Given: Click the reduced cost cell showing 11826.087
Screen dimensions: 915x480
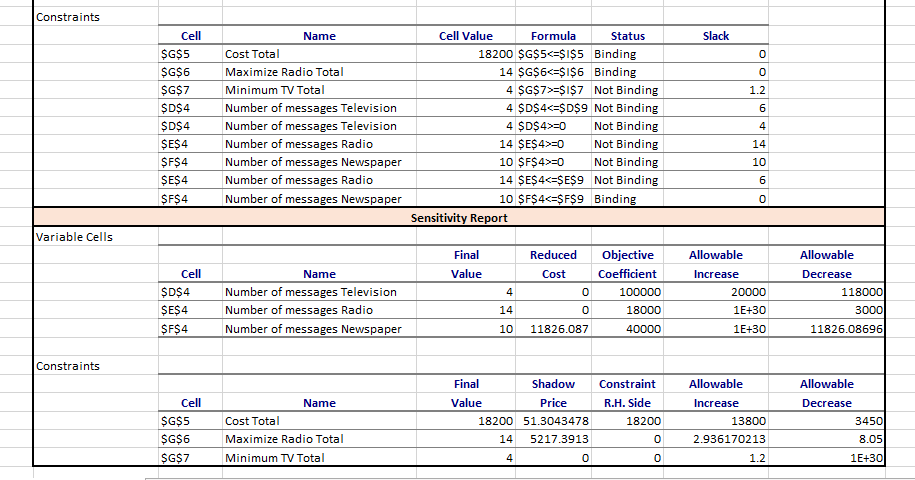Looking at the screenshot, I should click(553, 329).
